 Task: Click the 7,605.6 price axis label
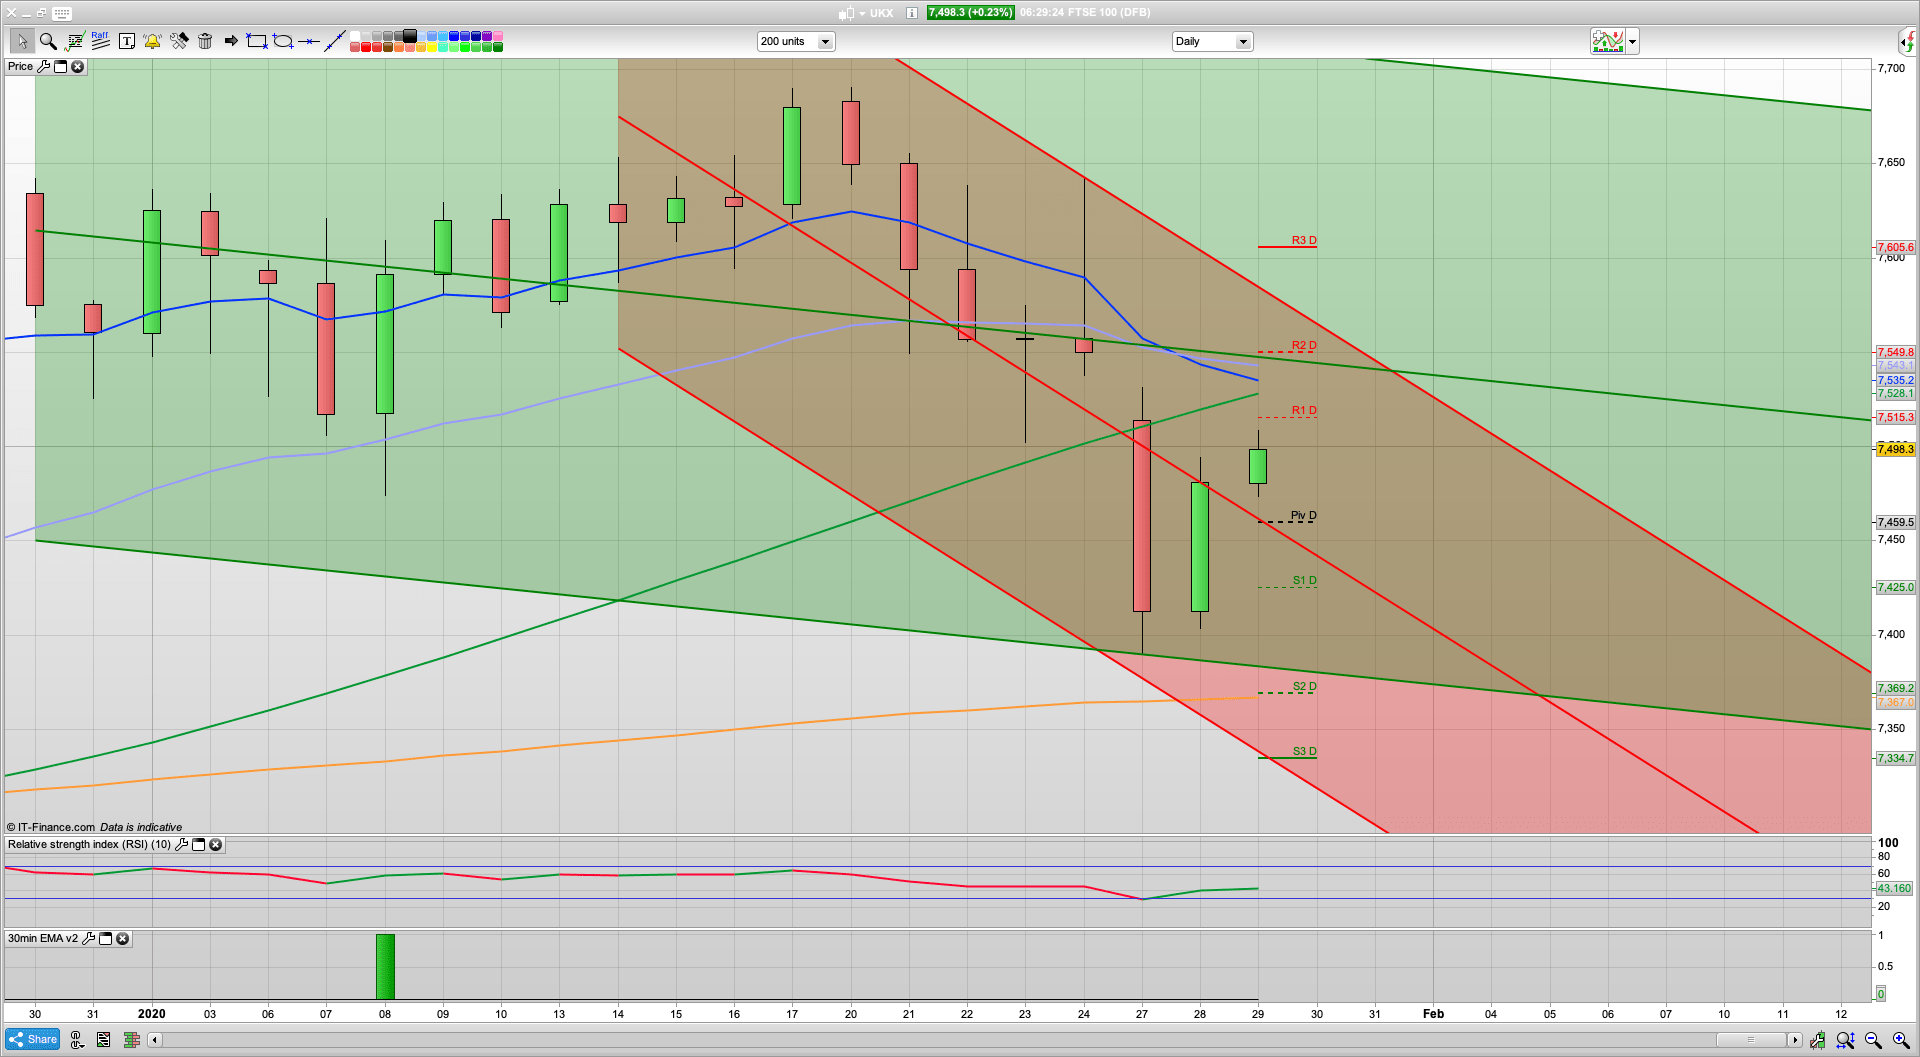pos(1895,247)
